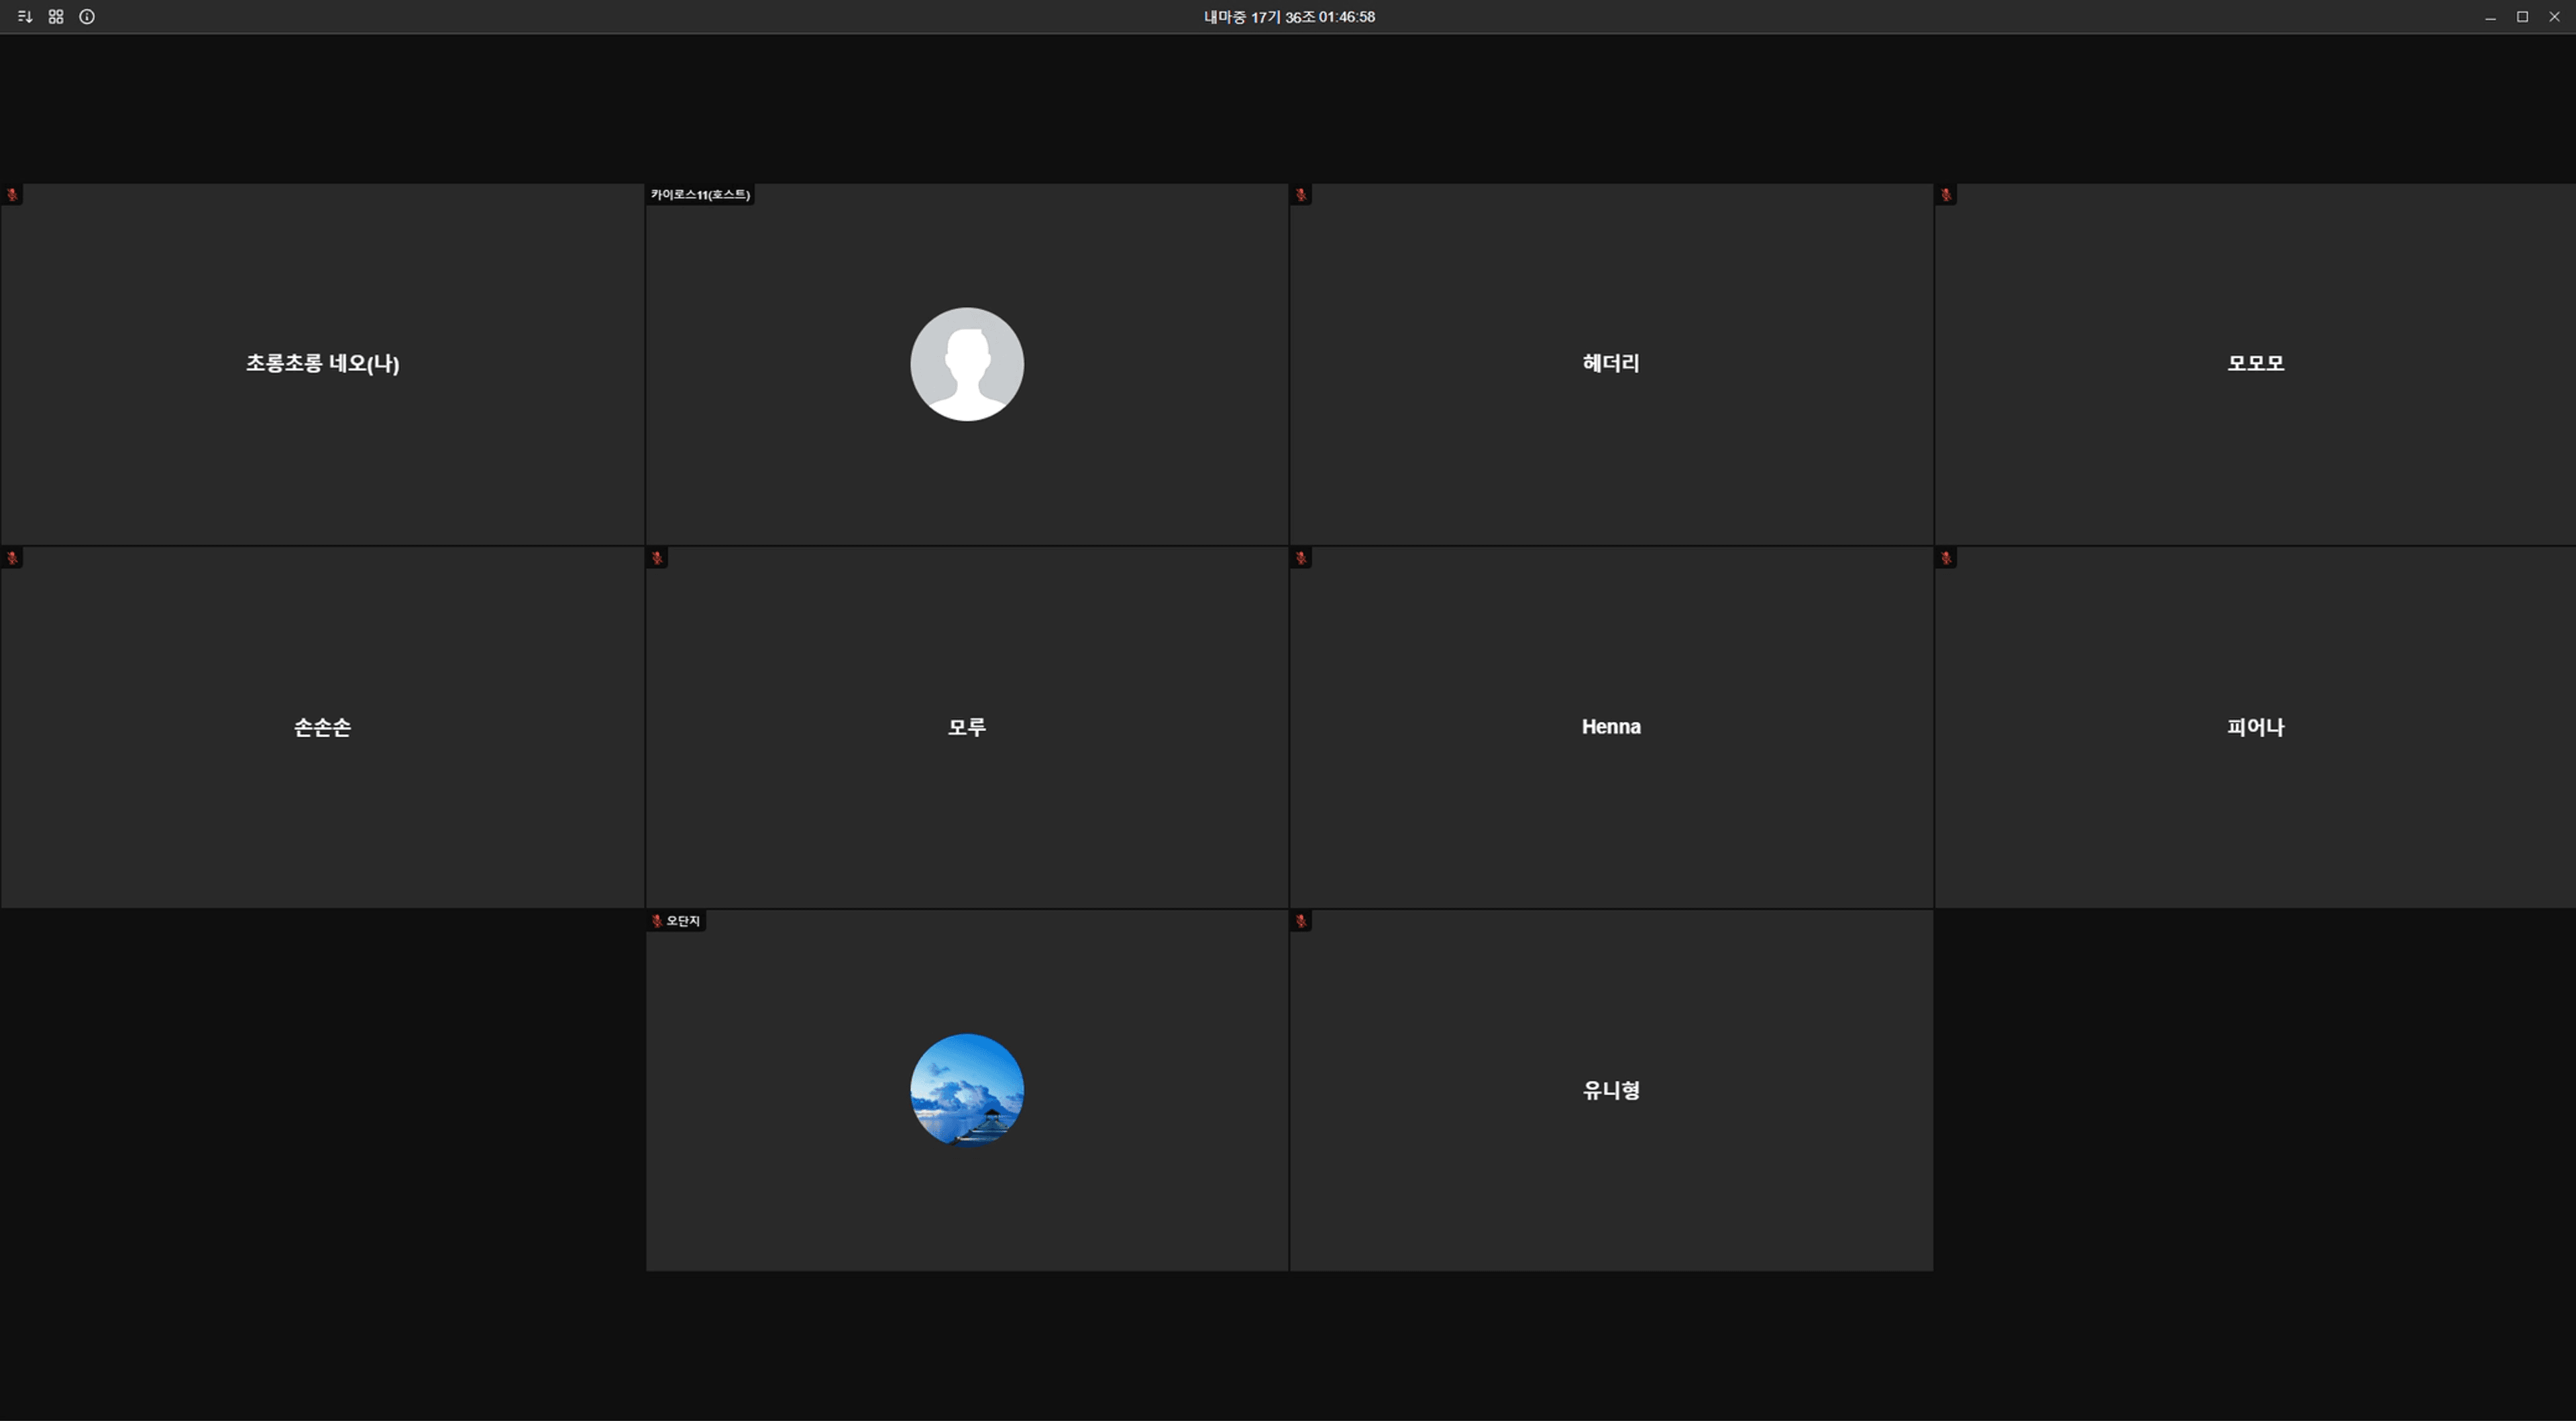The image size is (2576, 1421).
Task: Click muted mic icon on 모모모 tile
Action: 1946,195
